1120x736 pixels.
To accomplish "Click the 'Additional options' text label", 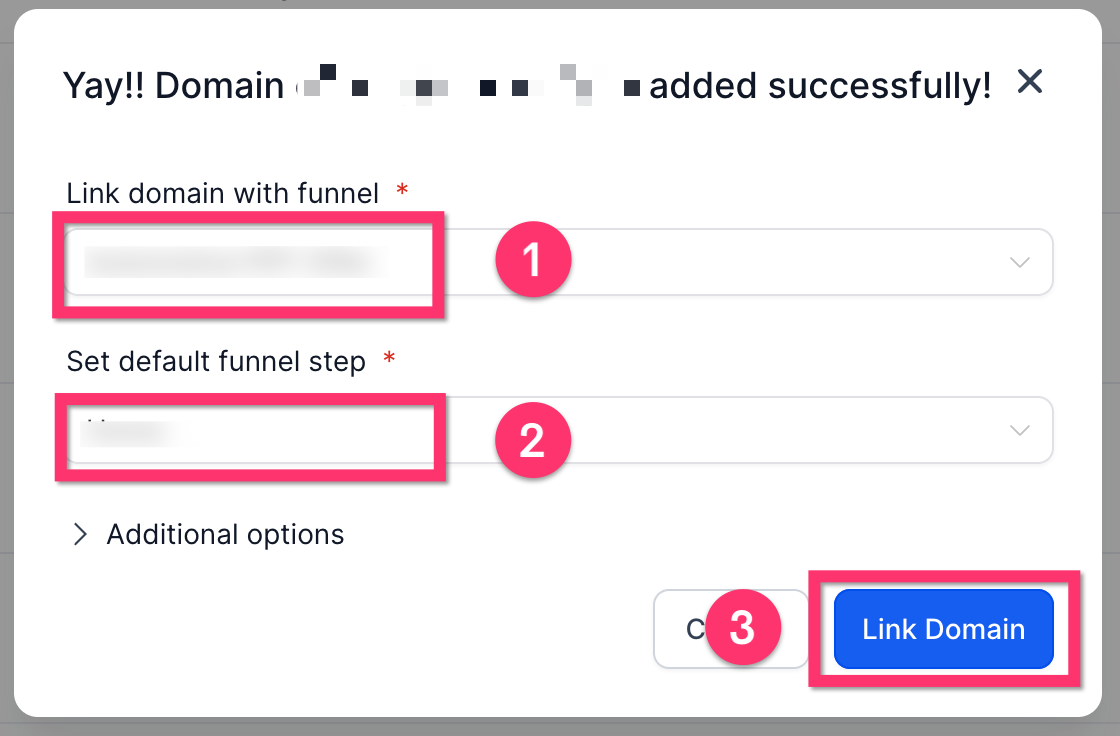I will pyautogui.click(x=224, y=534).
